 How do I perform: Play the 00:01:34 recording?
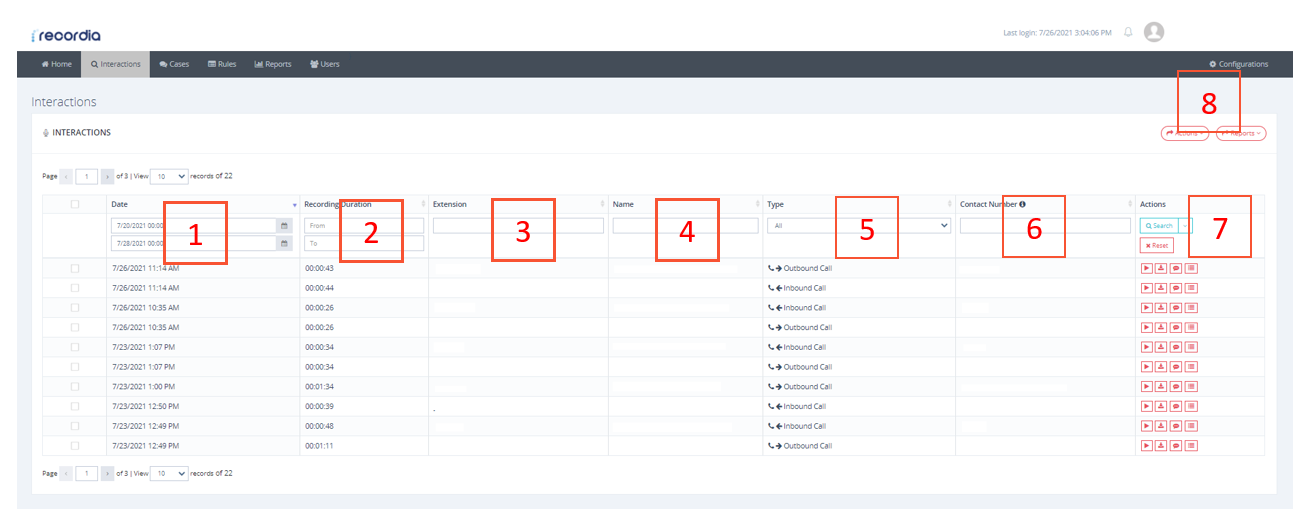(x=1146, y=386)
